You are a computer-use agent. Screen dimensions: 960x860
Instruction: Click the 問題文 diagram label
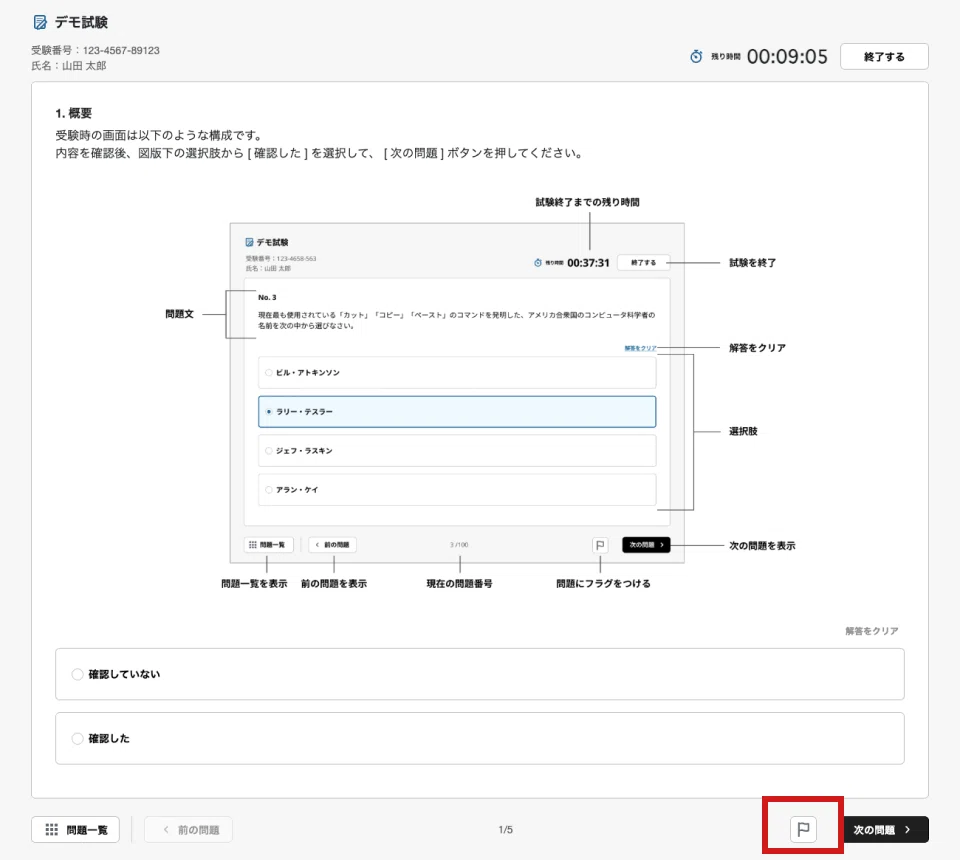click(x=179, y=314)
